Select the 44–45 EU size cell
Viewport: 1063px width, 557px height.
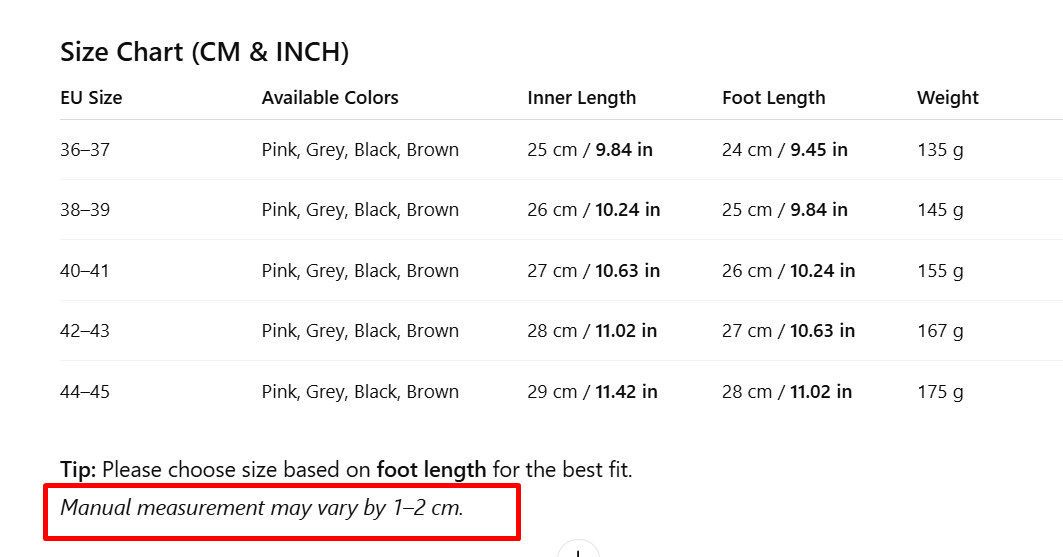click(x=85, y=392)
